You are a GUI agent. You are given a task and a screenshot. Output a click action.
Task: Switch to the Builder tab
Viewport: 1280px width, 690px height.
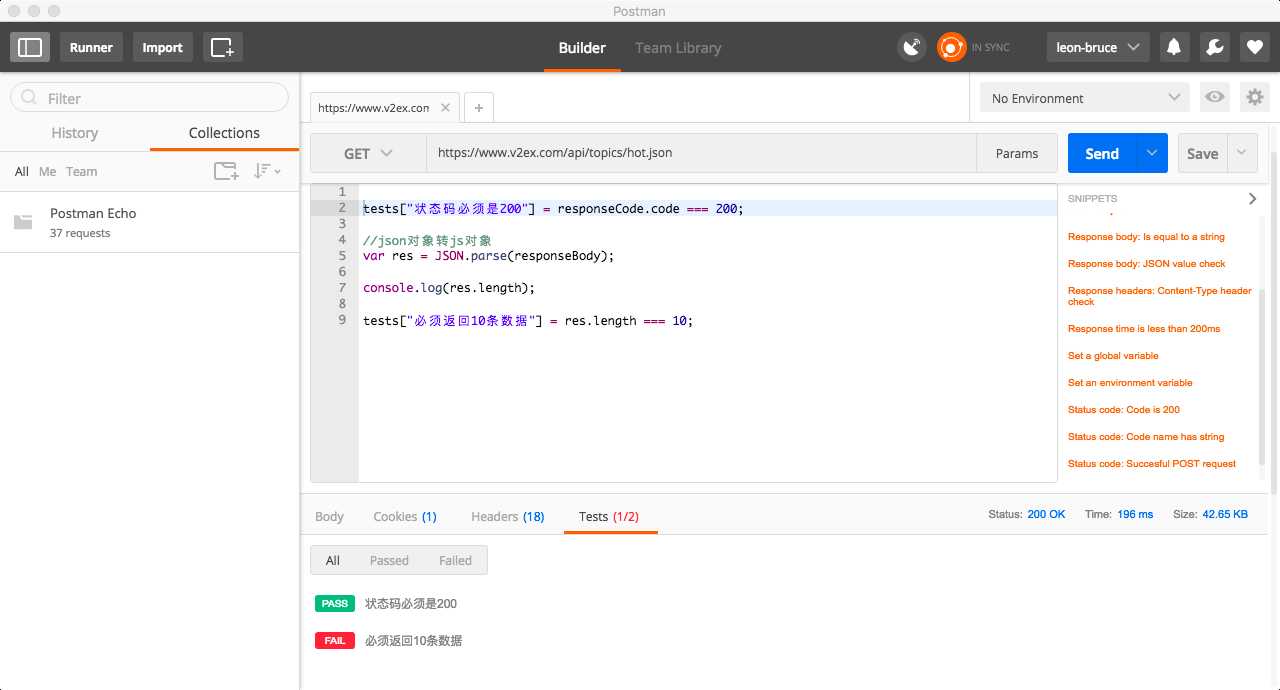(582, 47)
